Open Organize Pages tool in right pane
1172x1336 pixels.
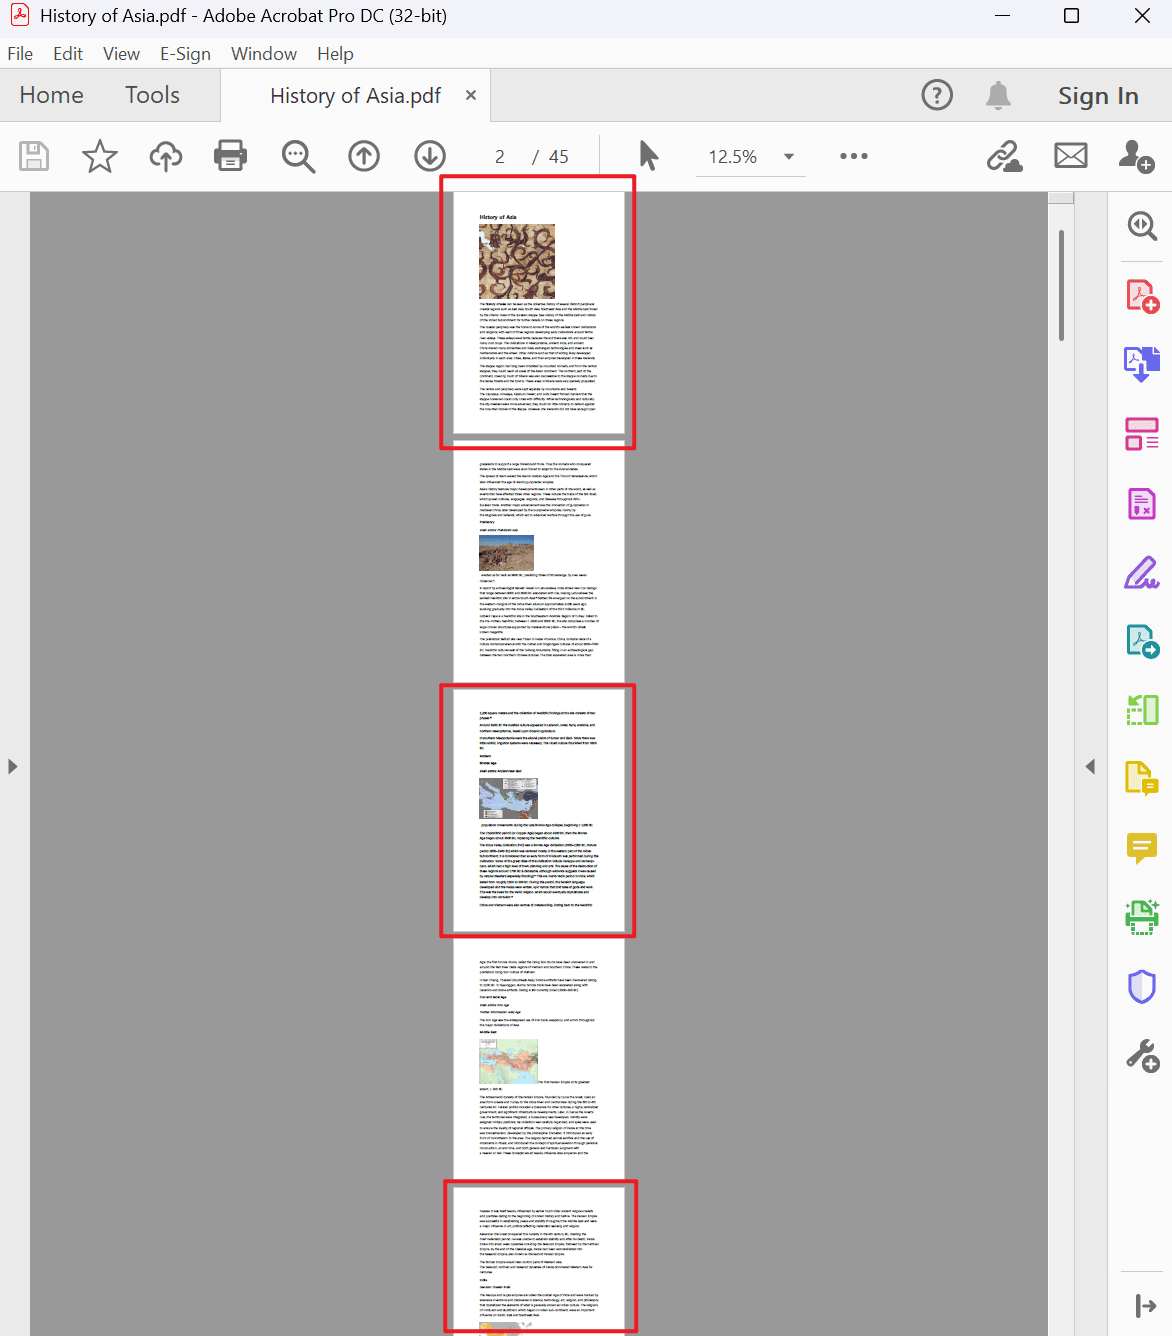[1142, 434]
